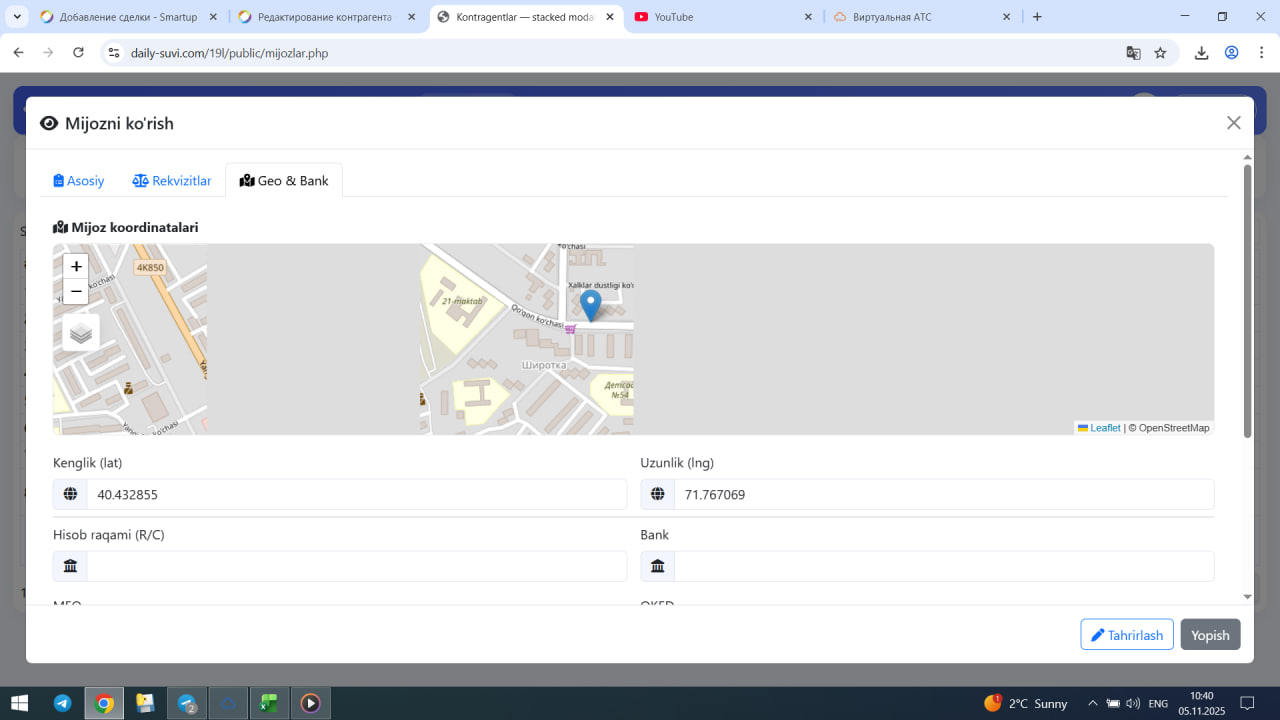Open the 2°C Sunny weather widget

(x=1026, y=703)
